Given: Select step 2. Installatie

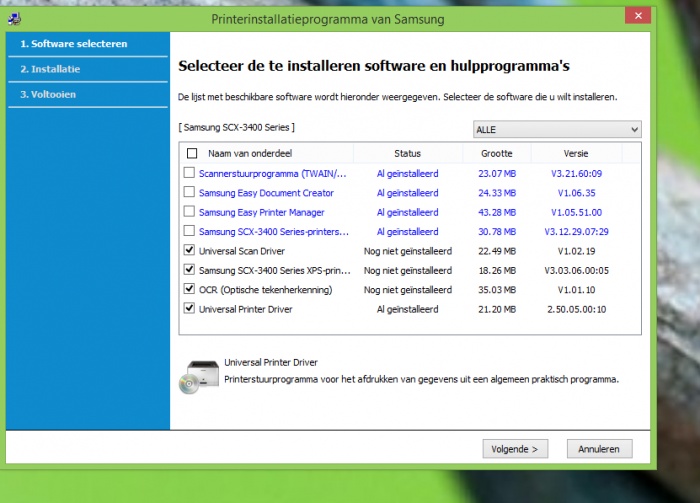Looking at the screenshot, I should [50, 69].
